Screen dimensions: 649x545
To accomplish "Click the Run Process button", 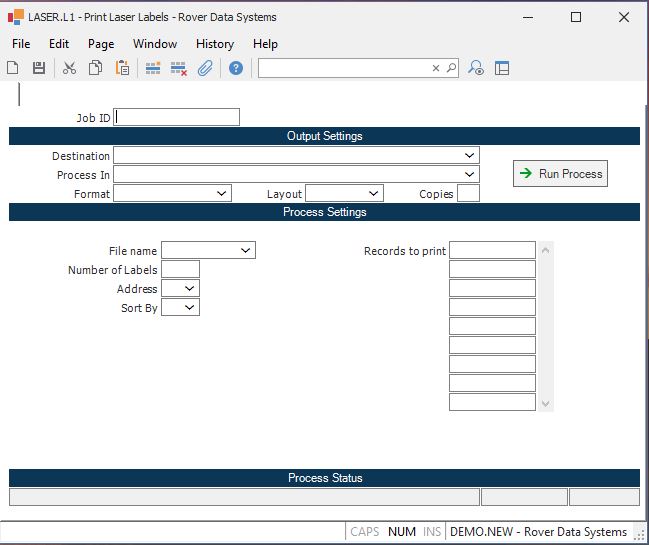I will 560,174.
